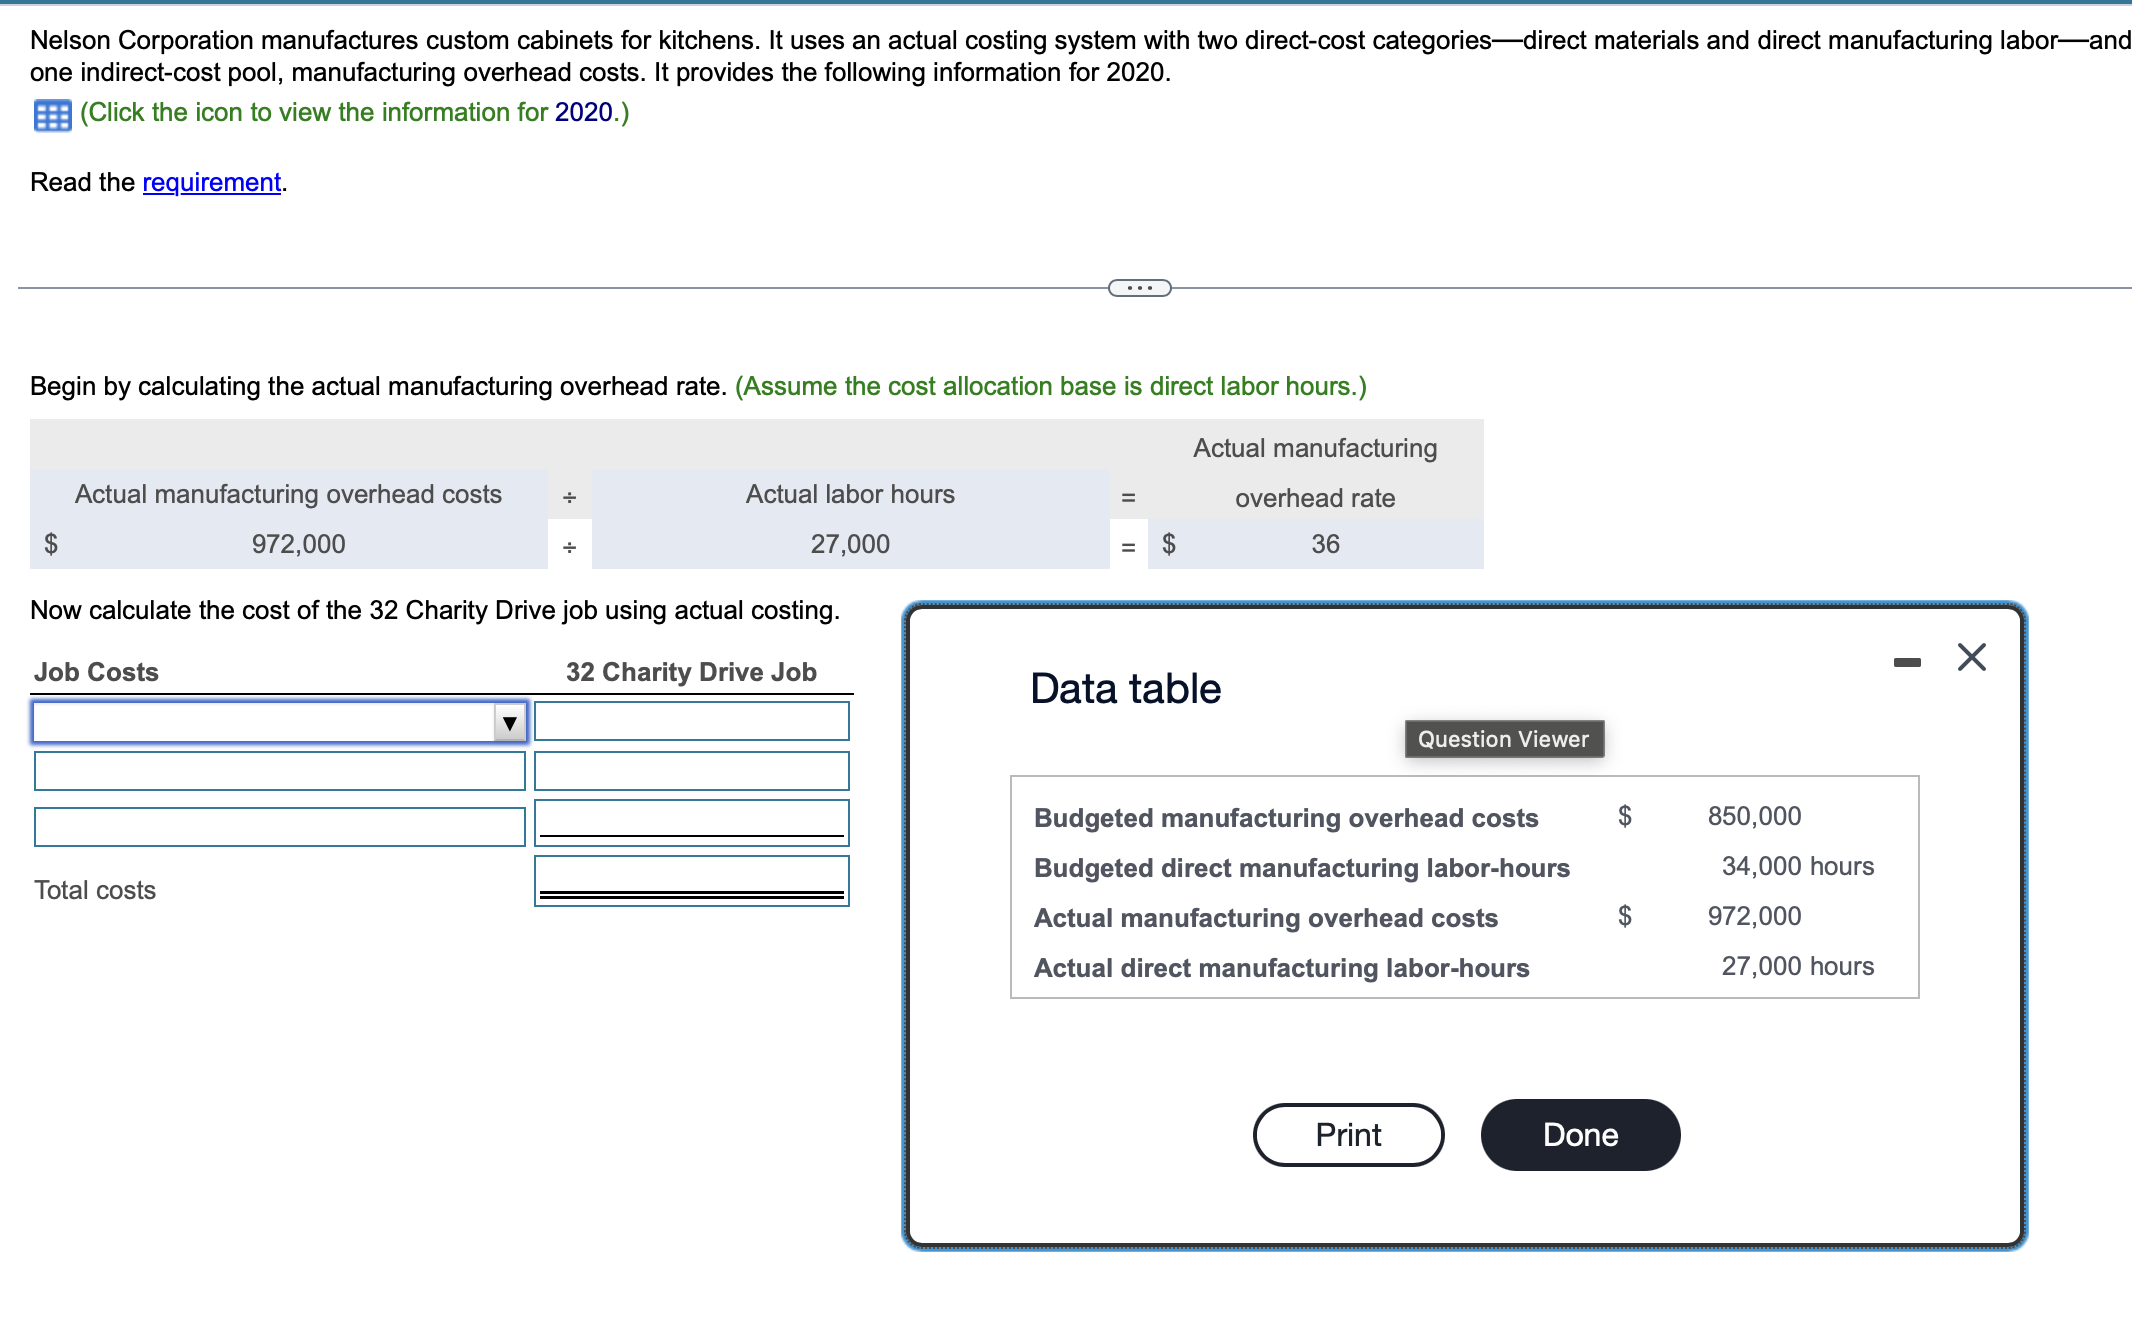Click the 972,000 overhead costs value
Image resolution: width=2132 pixels, height=1342 pixels.
pos(298,544)
